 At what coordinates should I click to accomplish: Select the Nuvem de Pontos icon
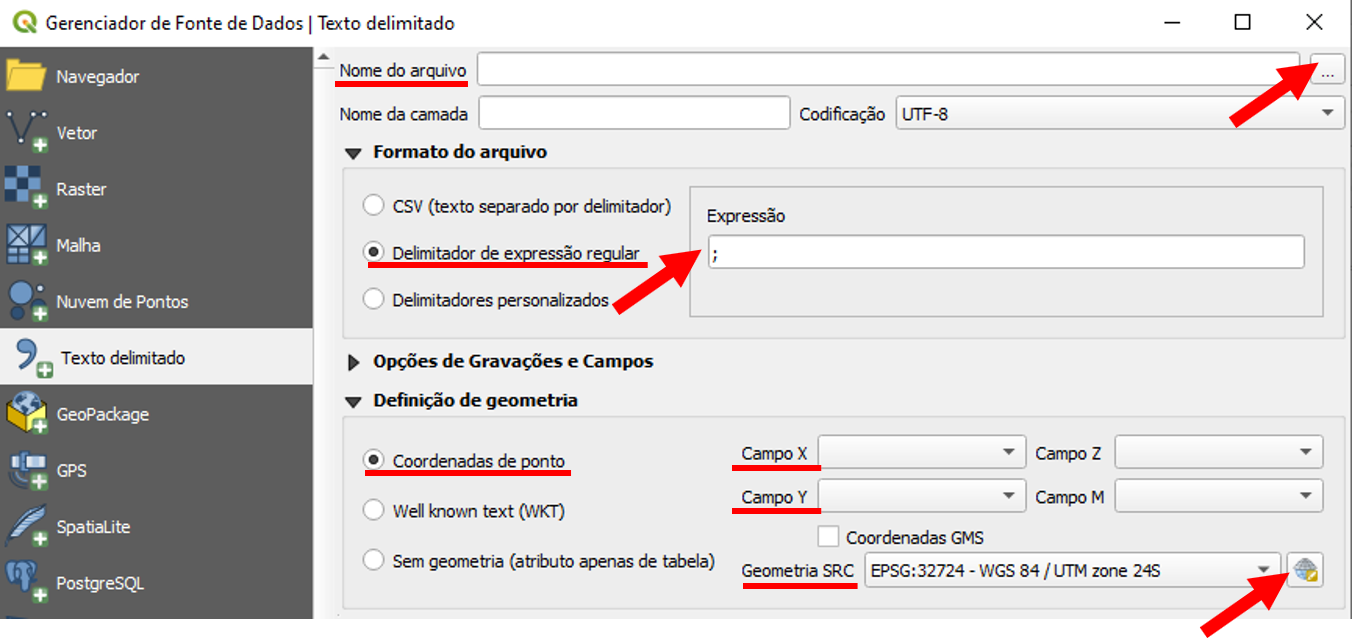pyautogui.click(x=26, y=301)
